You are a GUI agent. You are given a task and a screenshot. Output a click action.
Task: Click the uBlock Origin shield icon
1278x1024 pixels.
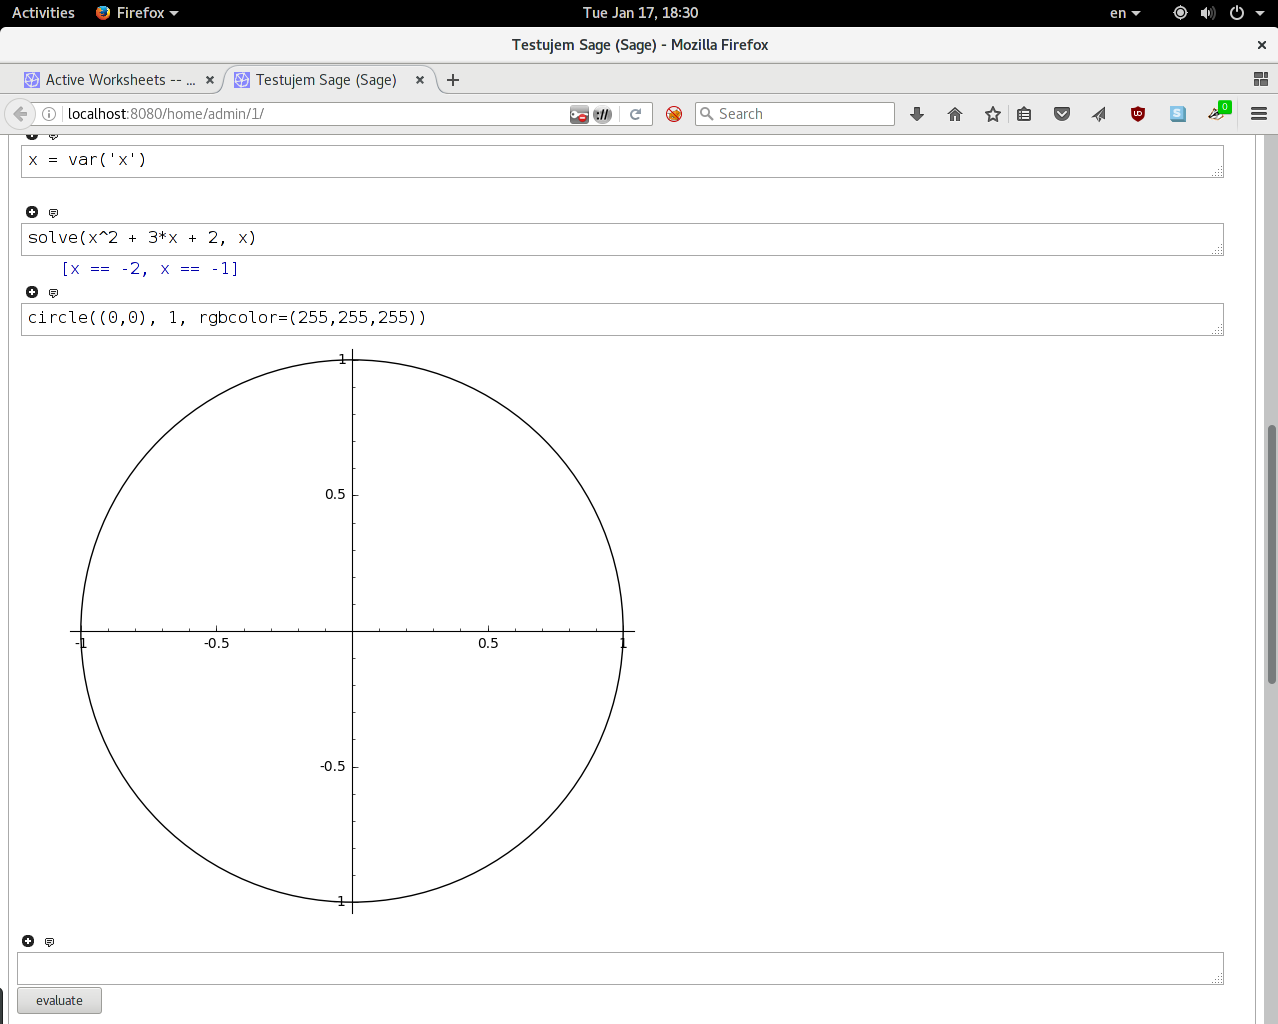coord(1138,114)
